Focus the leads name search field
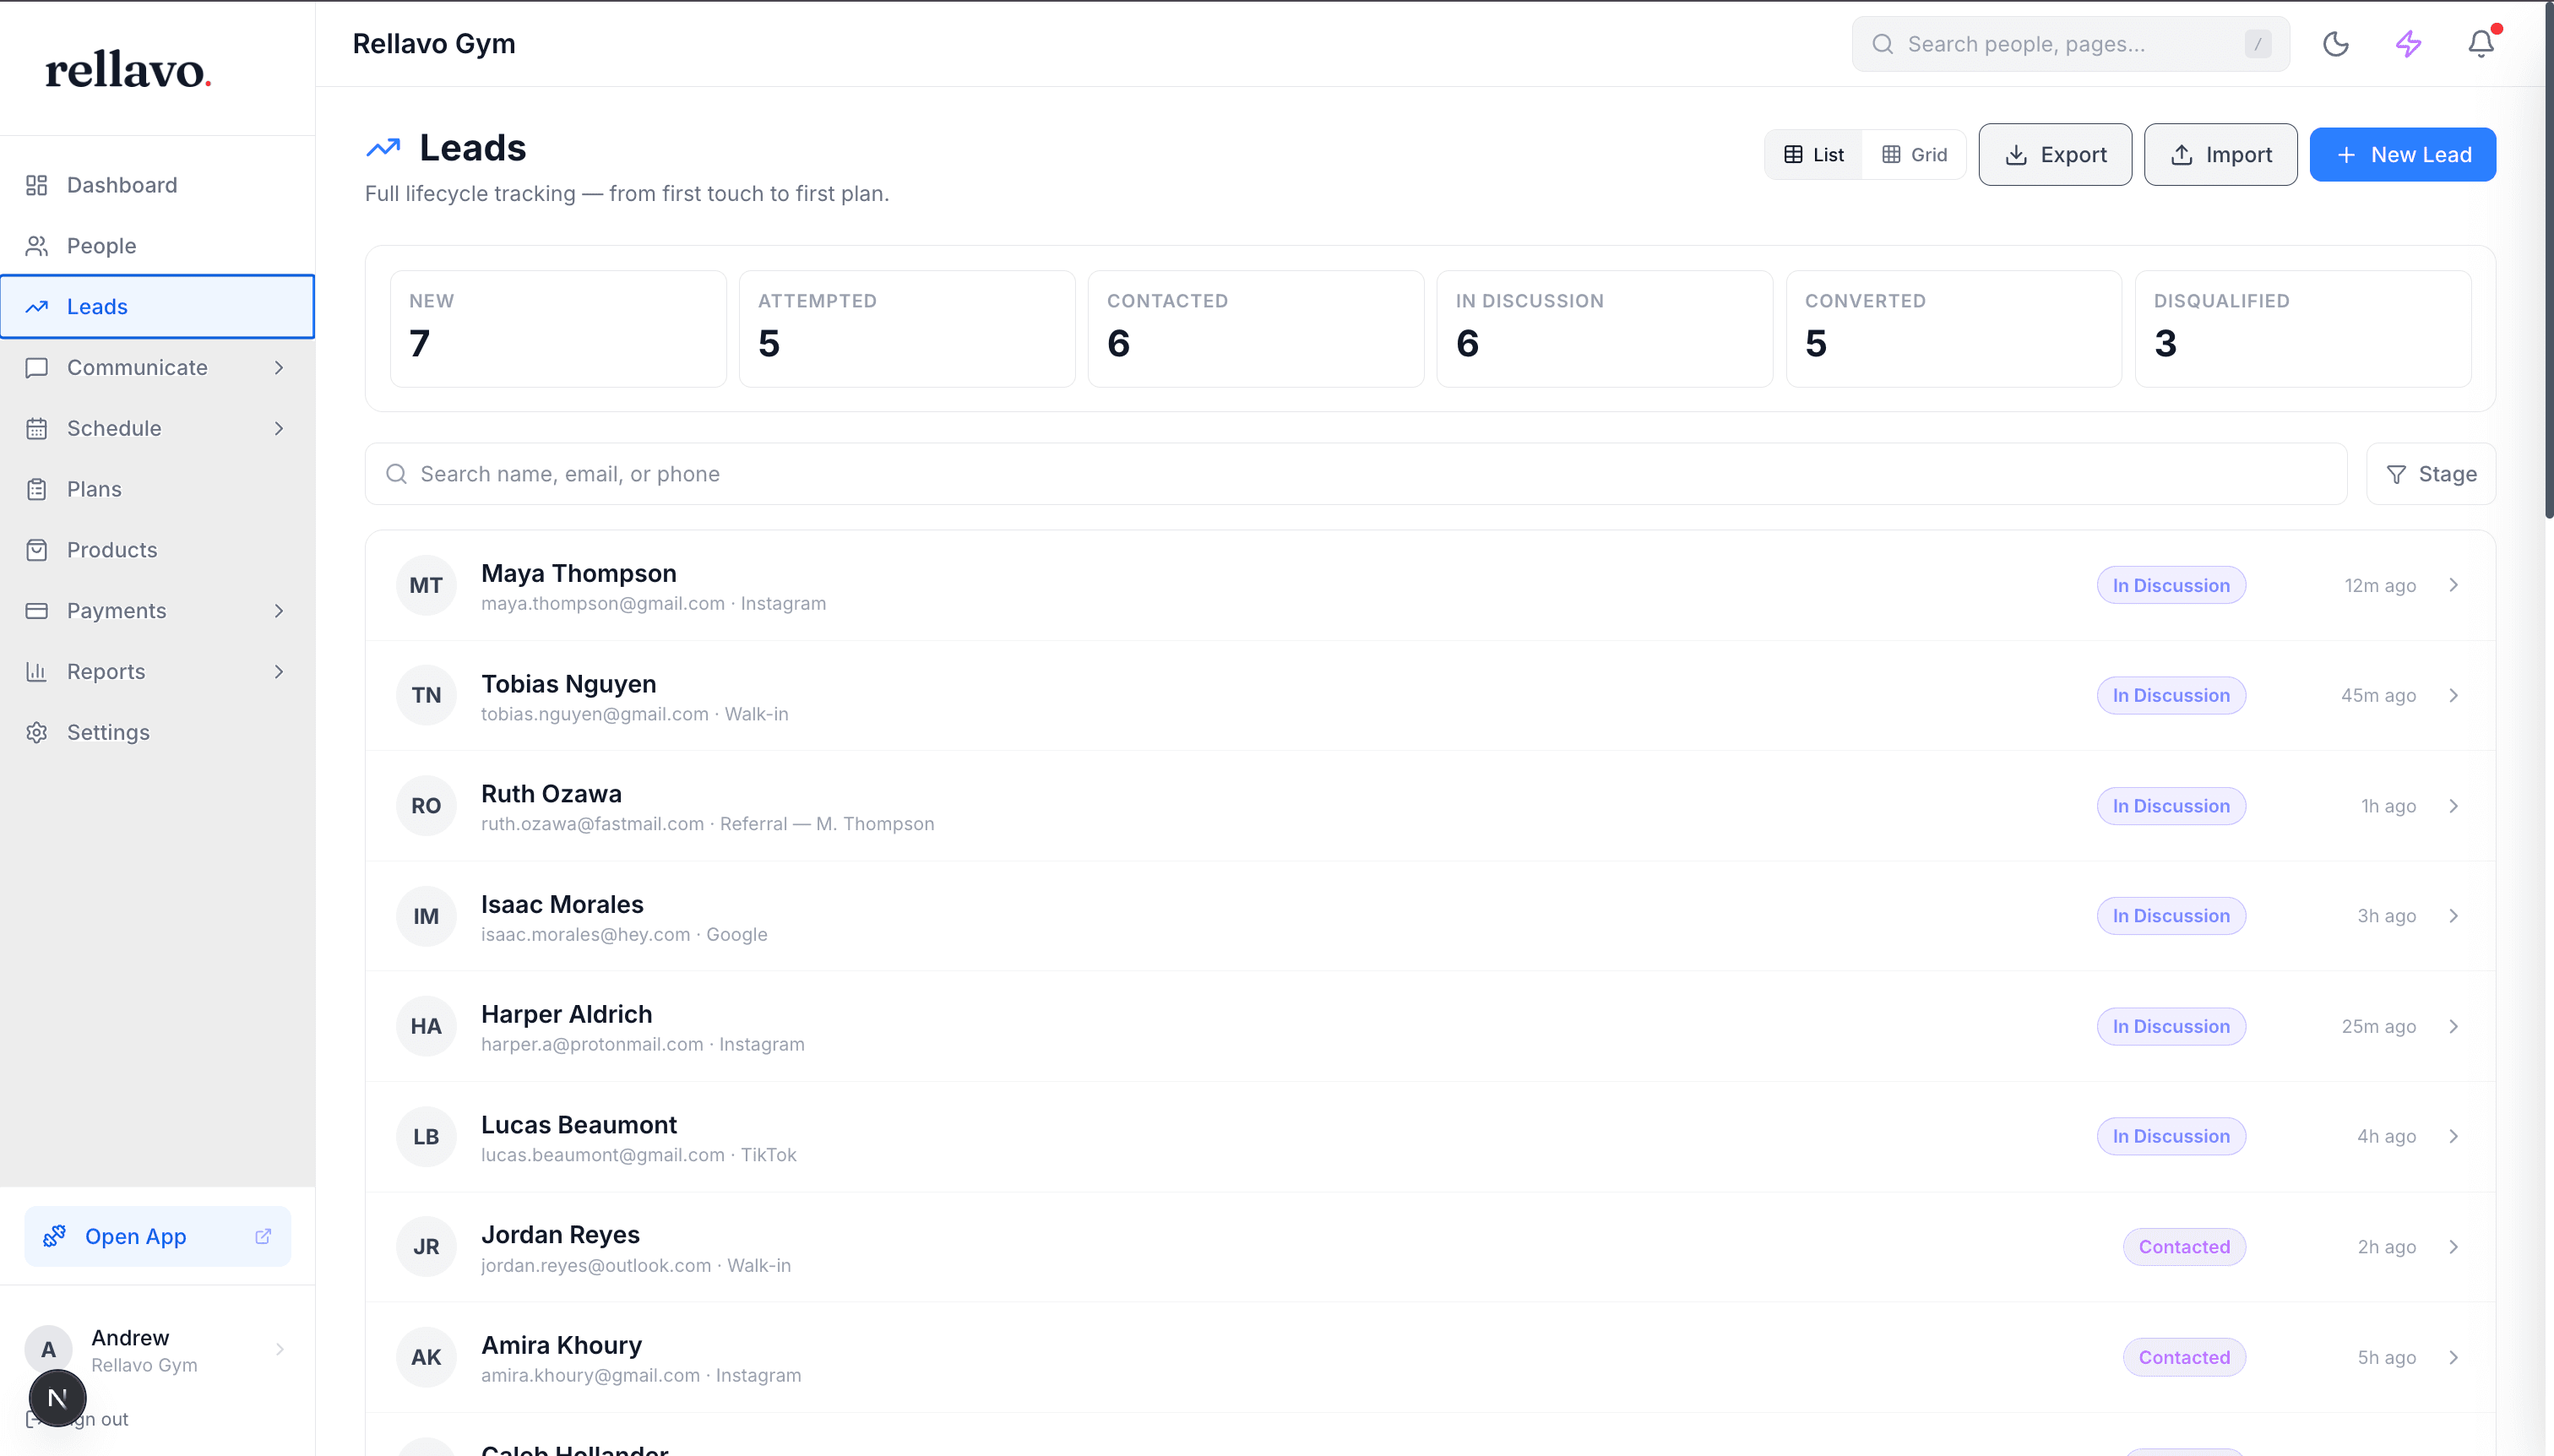2554x1456 pixels. [x=1355, y=474]
